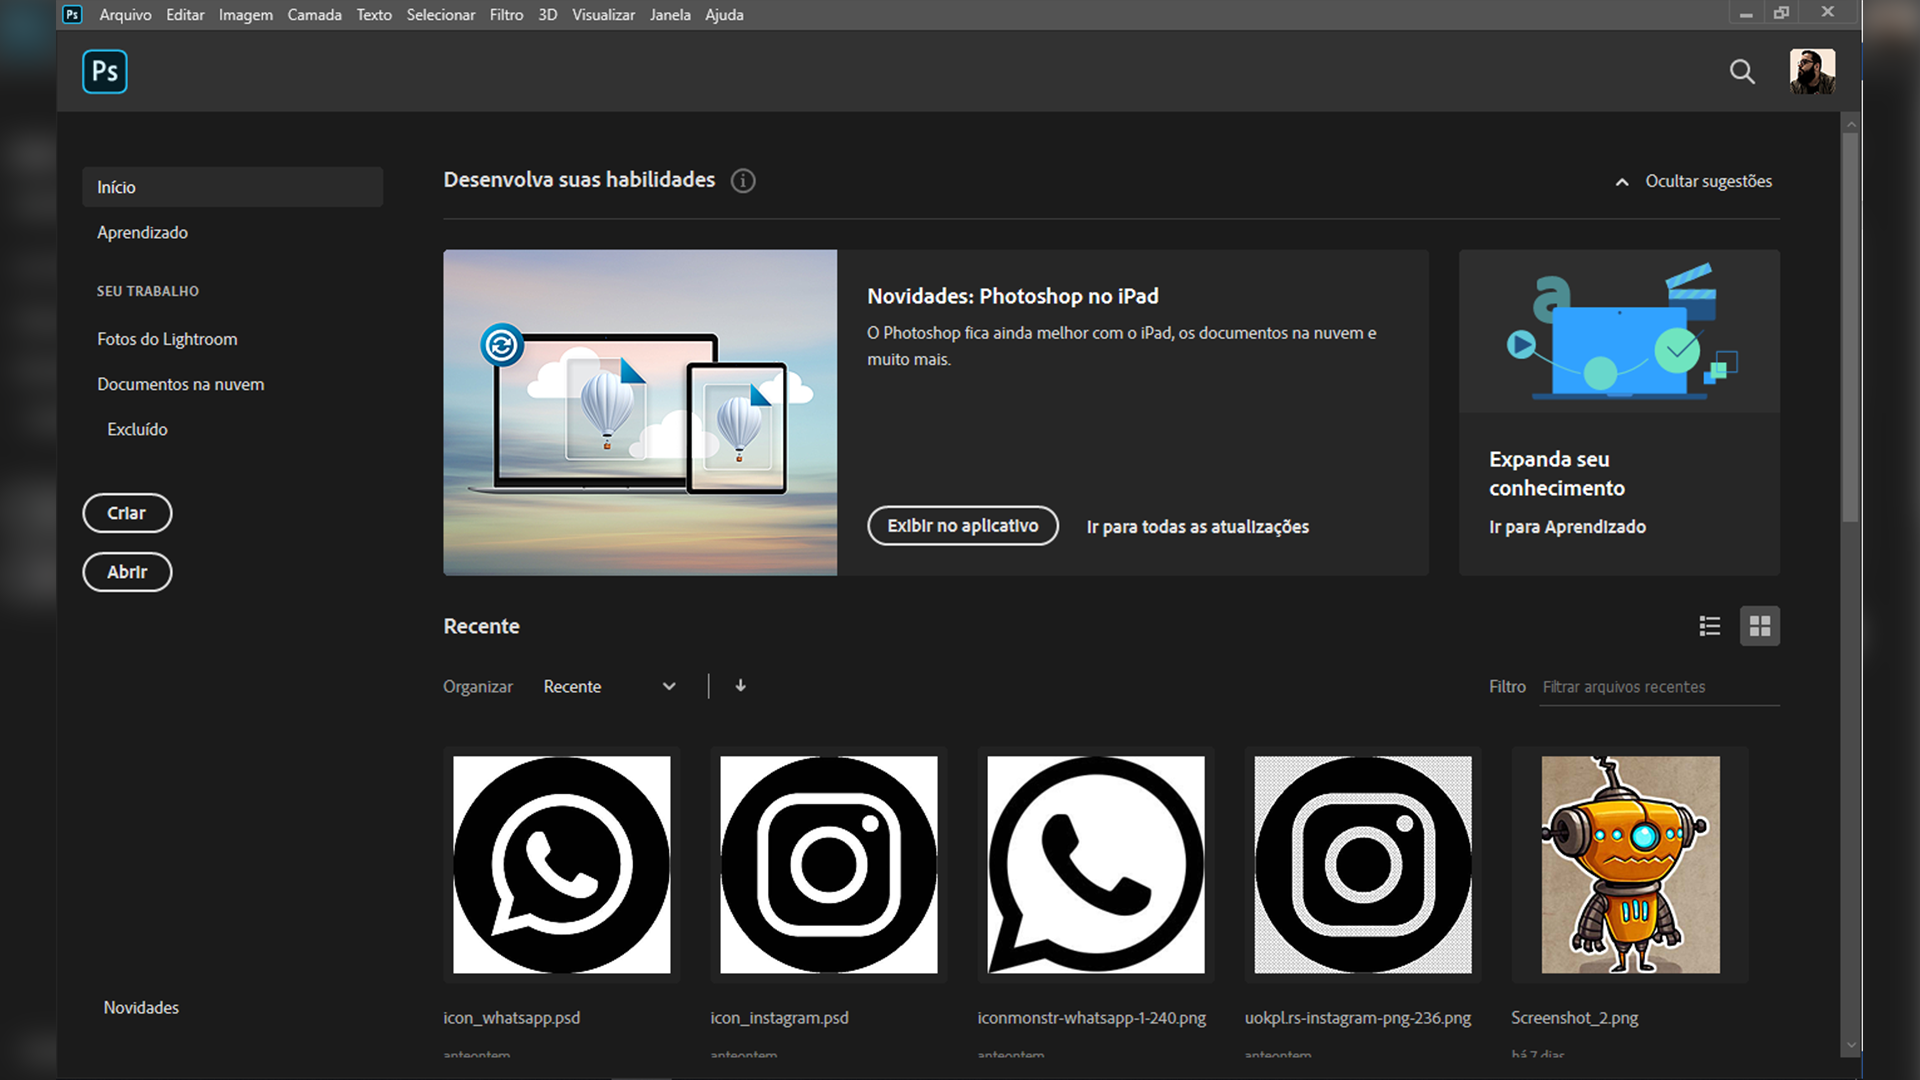Click the Criar button
This screenshot has width=1920, height=1080.
point(127,513)
